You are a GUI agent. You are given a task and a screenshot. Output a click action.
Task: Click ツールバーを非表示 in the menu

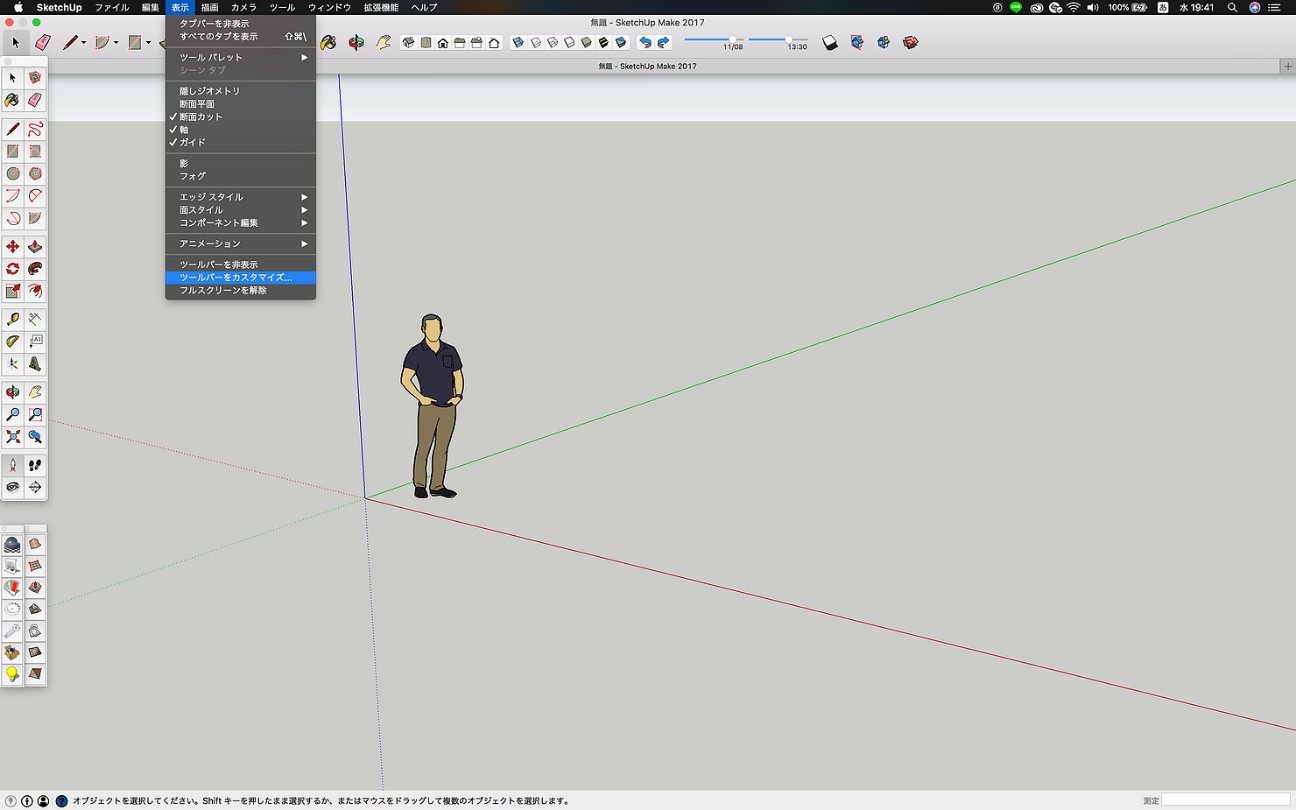(240, 264)
